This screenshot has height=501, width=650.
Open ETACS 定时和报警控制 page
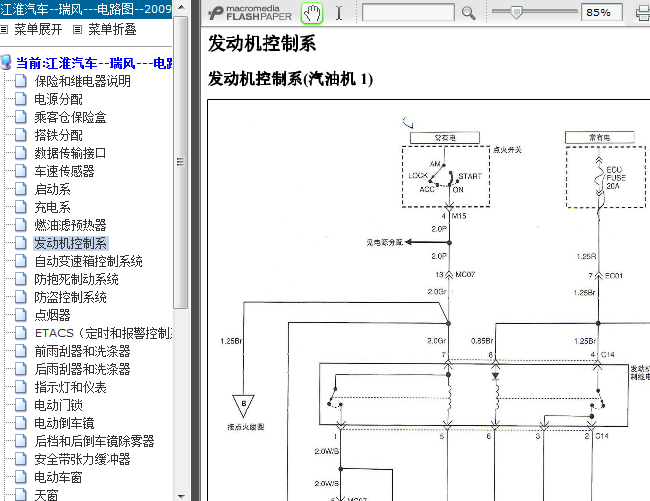click(104, 333)
